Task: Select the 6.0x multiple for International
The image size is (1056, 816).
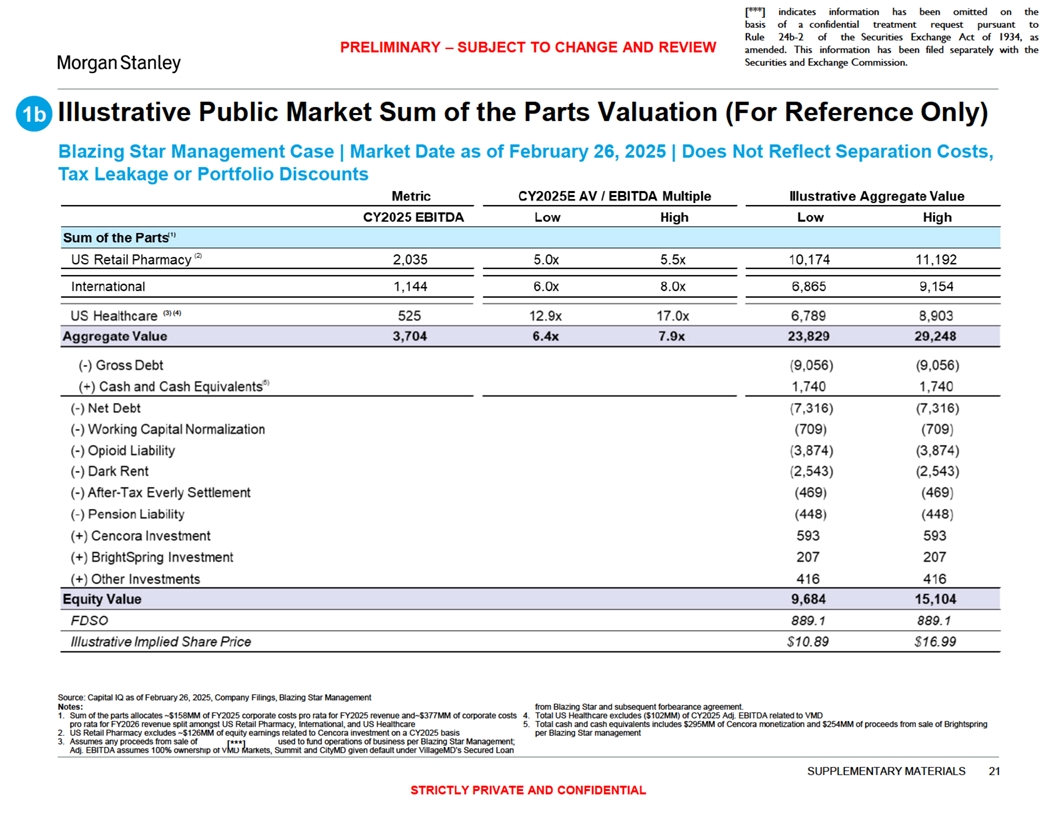Action: pos(545,286)
